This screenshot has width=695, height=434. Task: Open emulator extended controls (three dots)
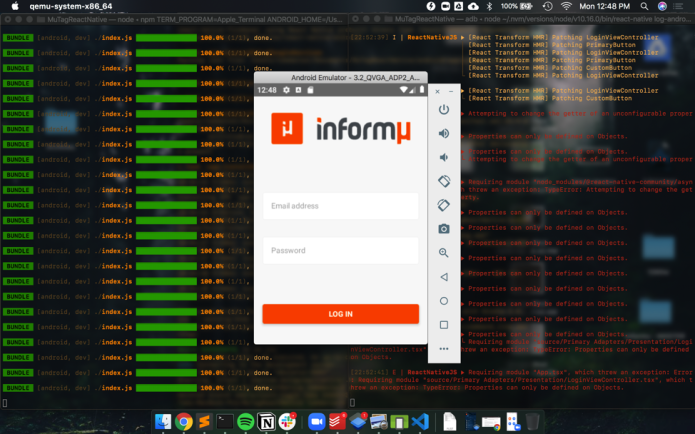[x=444, y=349]
